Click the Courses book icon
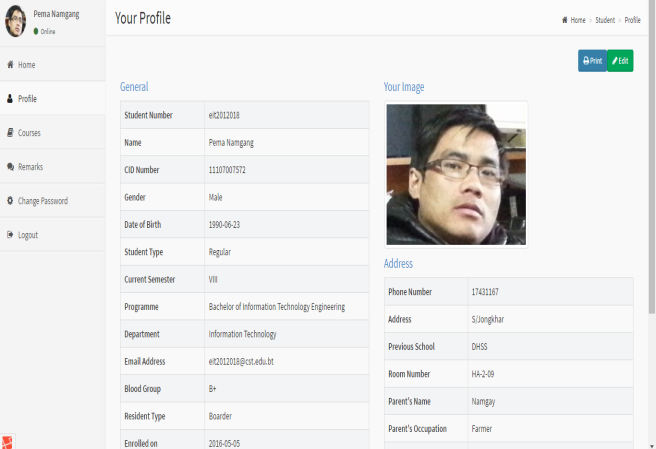Viewport: 656px width, 449px height. click(10, 133)
